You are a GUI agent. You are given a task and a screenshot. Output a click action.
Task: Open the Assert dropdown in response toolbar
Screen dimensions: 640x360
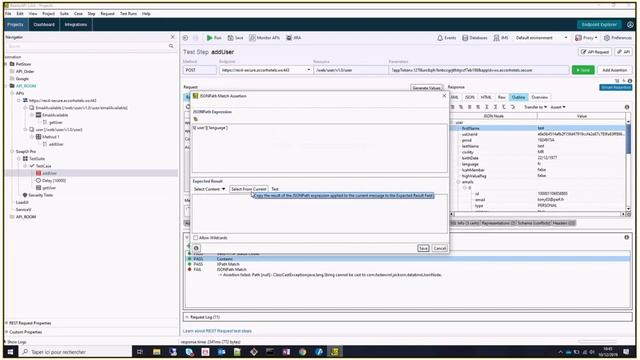(558, 107)
